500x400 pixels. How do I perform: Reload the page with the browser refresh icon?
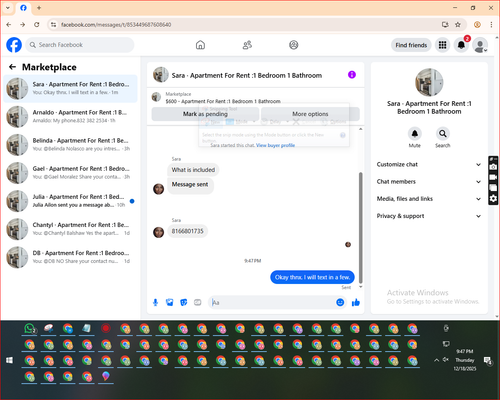coord(37,25)
